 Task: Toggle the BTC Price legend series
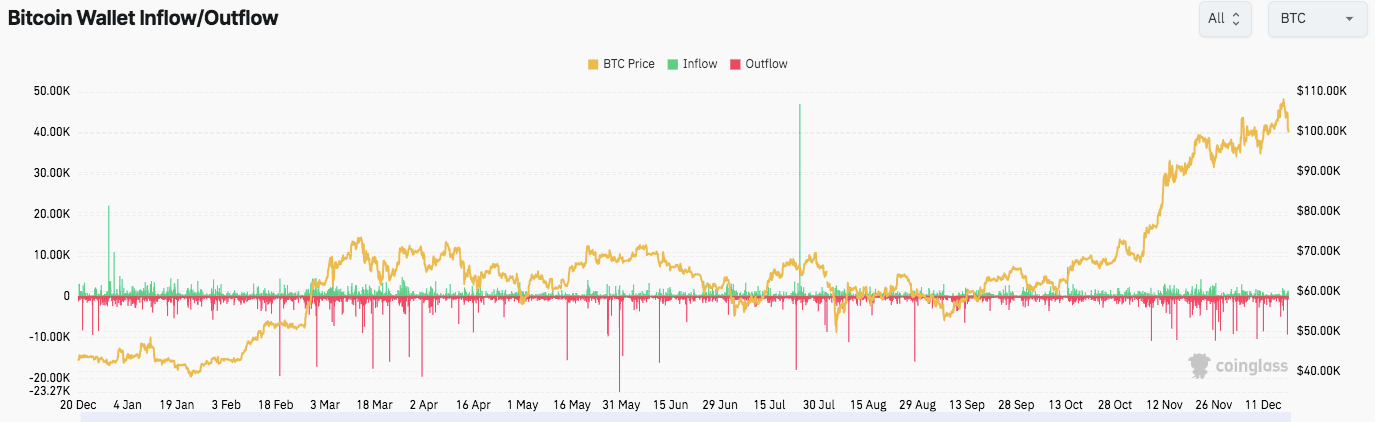[620, 64]
